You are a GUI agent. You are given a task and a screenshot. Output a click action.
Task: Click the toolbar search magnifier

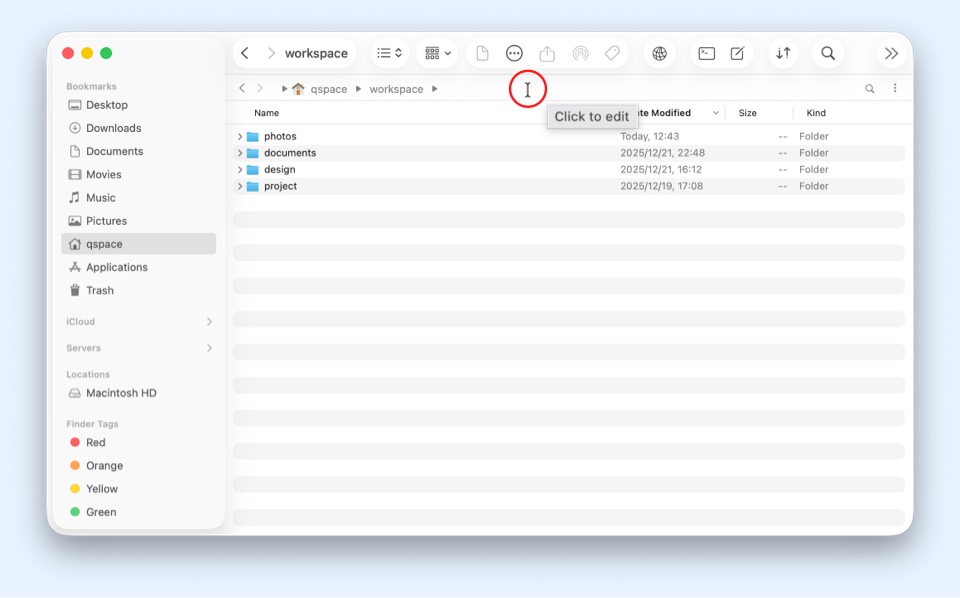[828, 54]
